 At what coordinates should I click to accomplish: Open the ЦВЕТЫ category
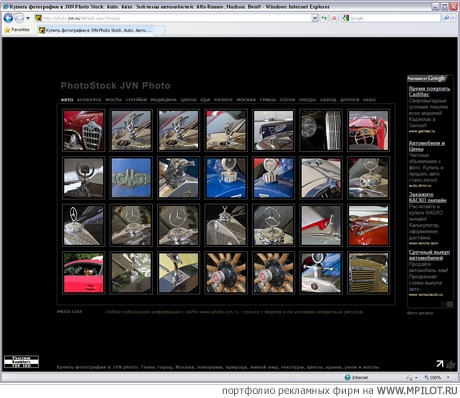tap(189, 100)
